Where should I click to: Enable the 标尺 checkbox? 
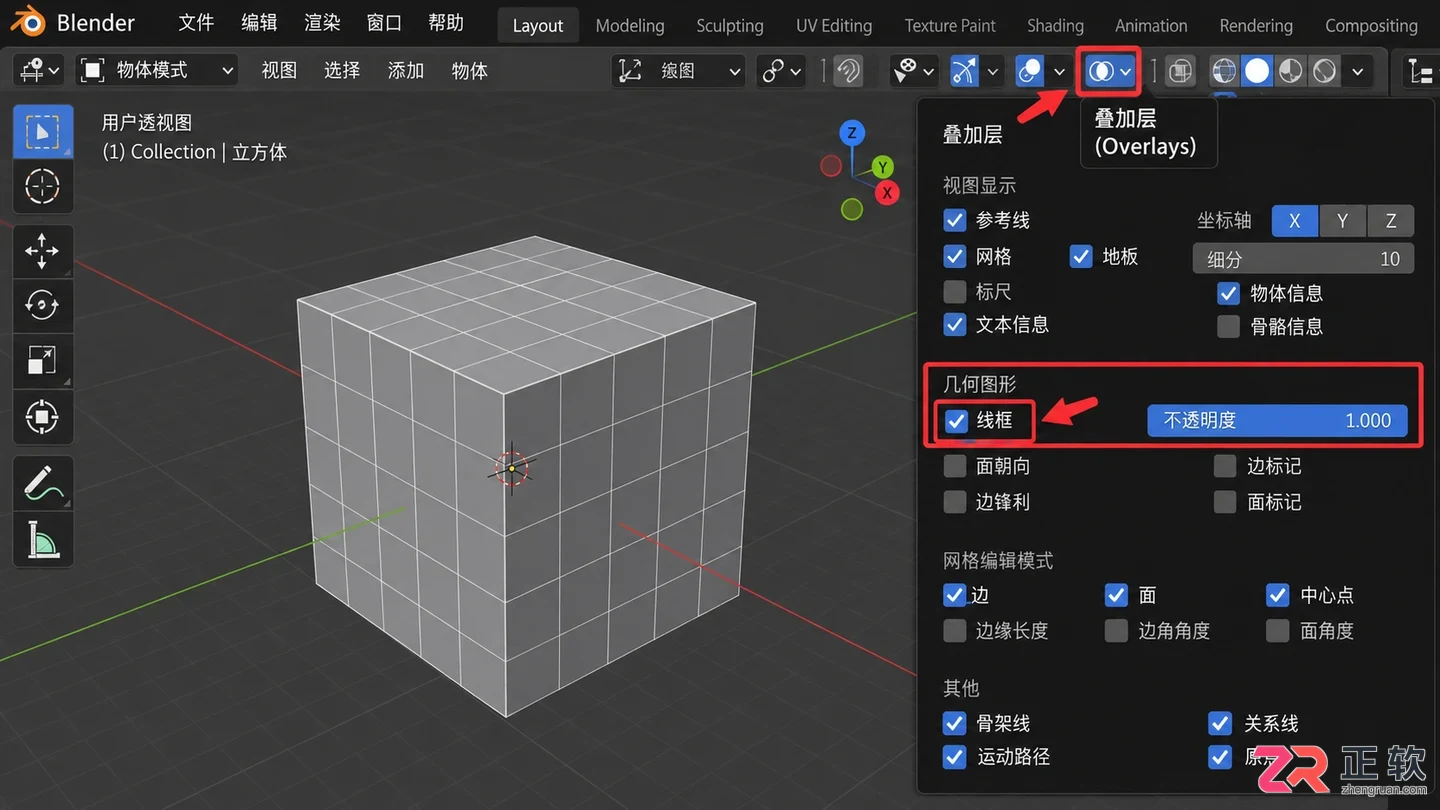[955, 292]
